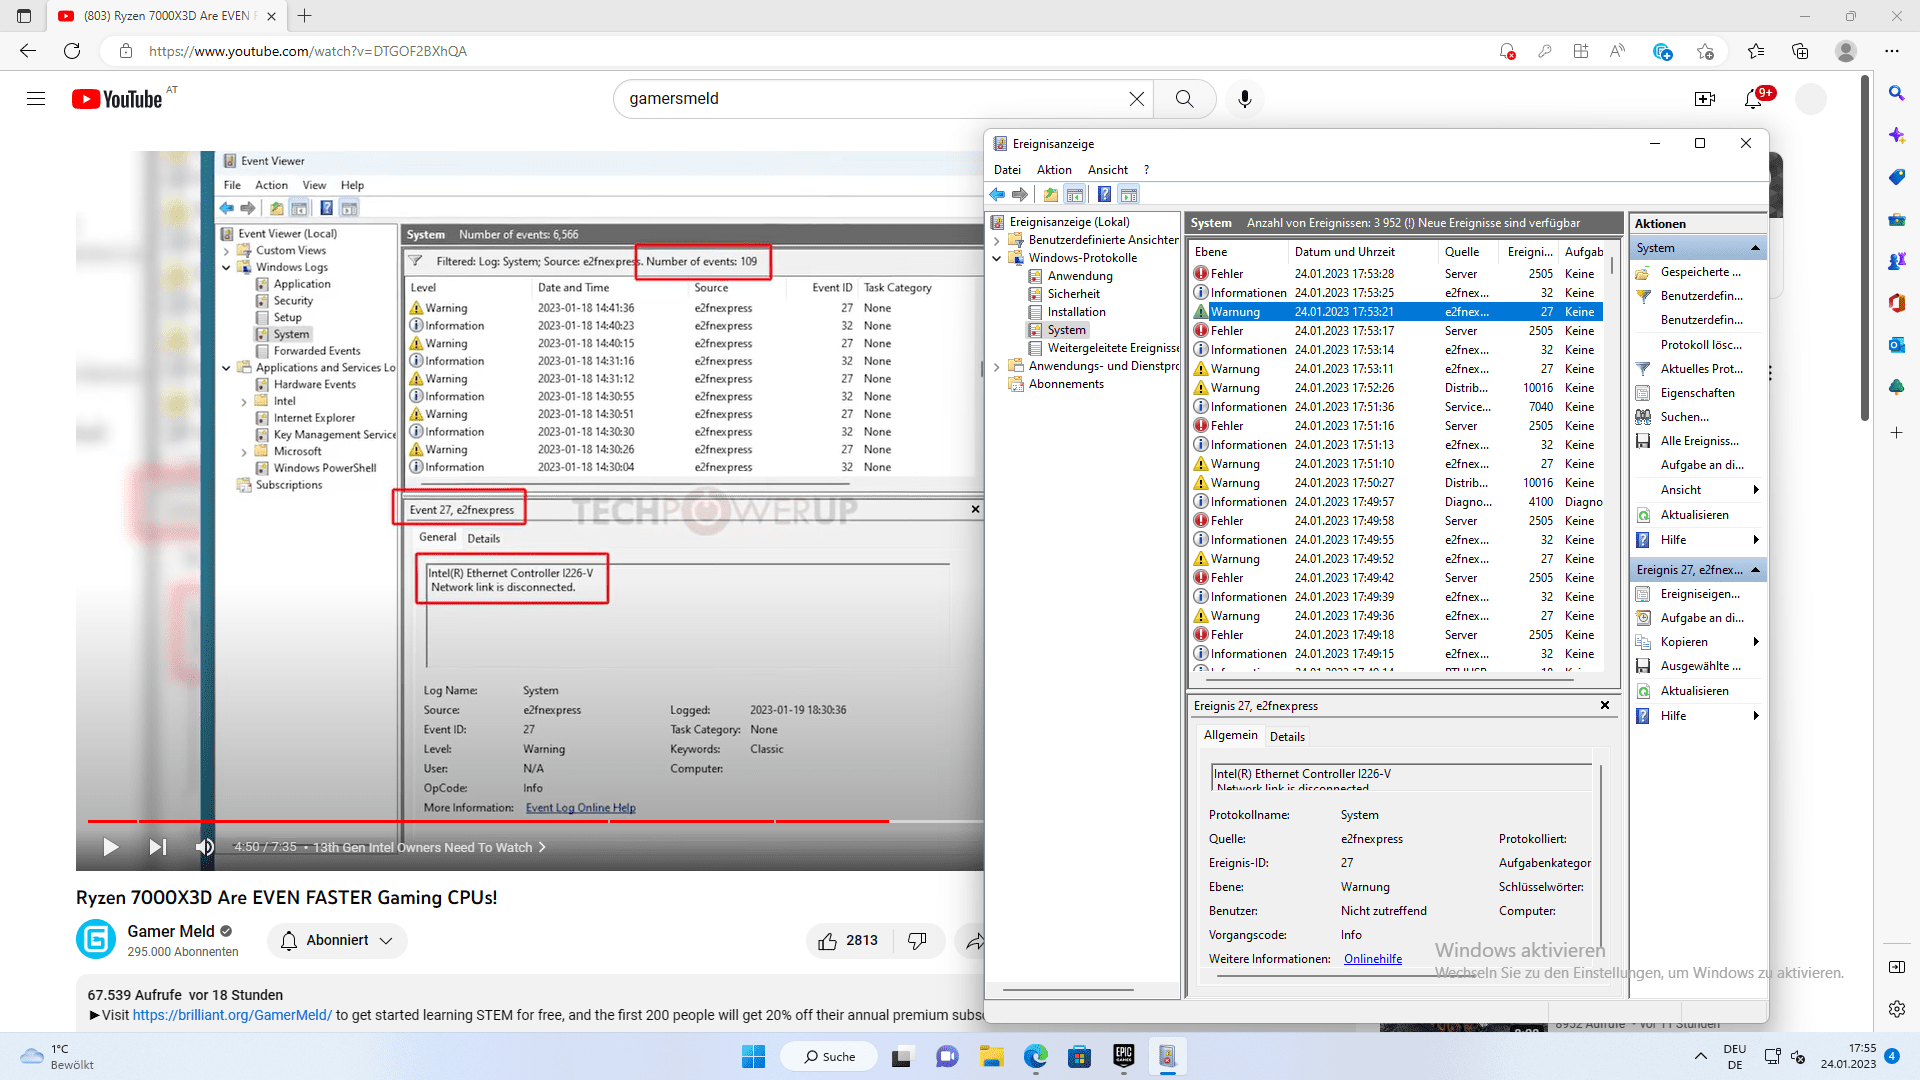
Task: Open the Onlinehilfe link
Action: click(1373, 959)
